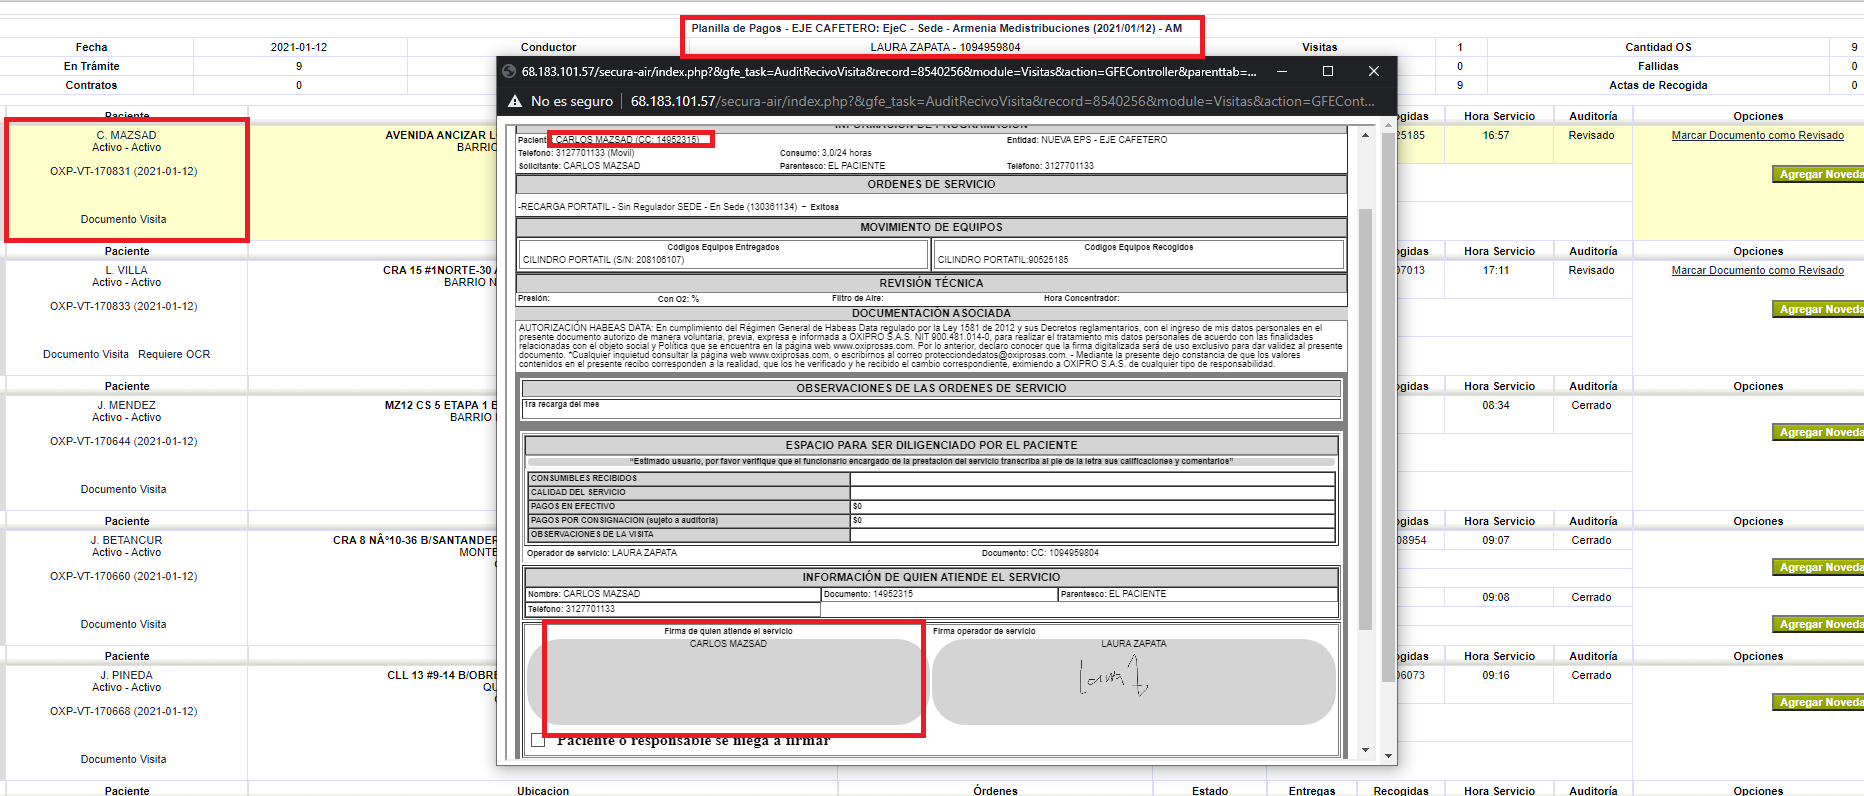The image size is (1864, 796).
Task: Click order 'OXP-VT-170831 (2021-01-12)'
Action: click(x=124, y=171)
